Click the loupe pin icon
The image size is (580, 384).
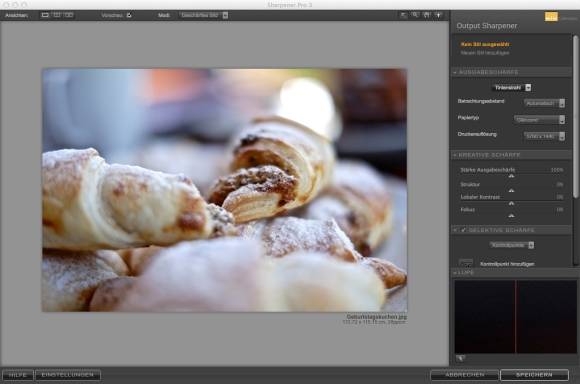tap(461, 358)
